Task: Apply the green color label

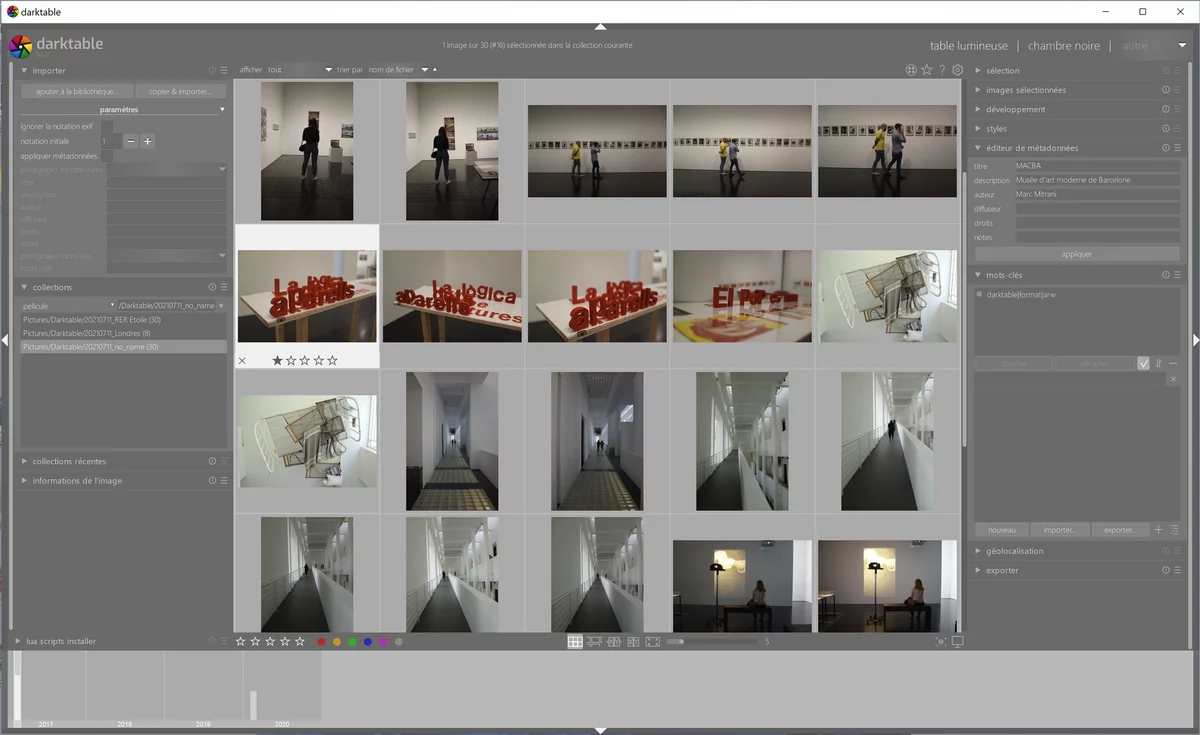Action: [x=352, y=642]
